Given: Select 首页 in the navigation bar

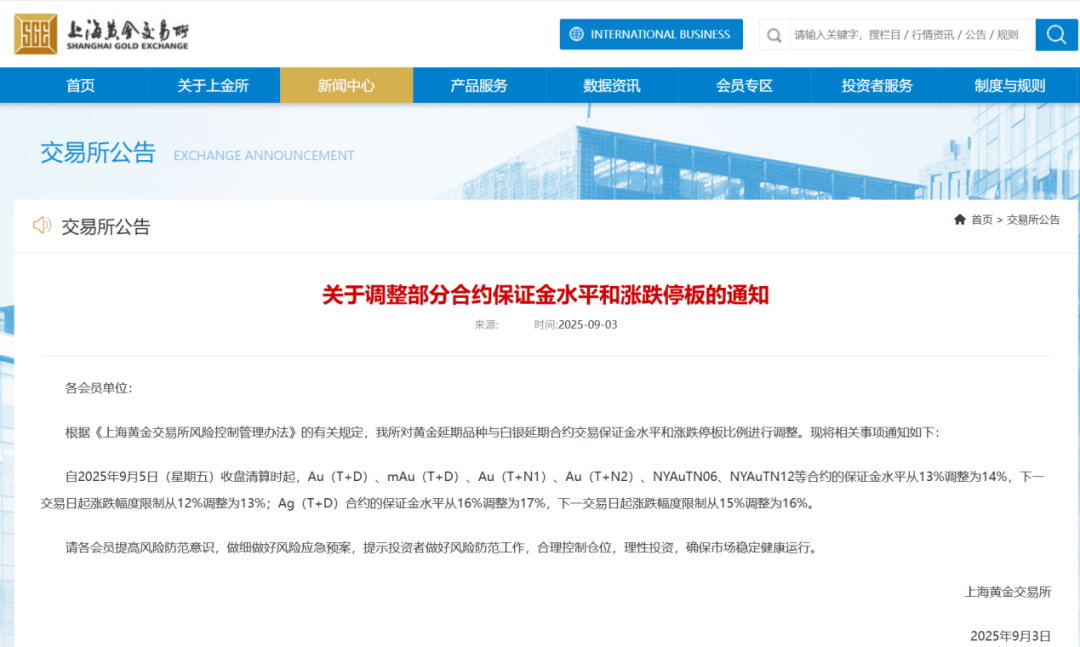Looking at the screenshot, I should tap(80, 85).
